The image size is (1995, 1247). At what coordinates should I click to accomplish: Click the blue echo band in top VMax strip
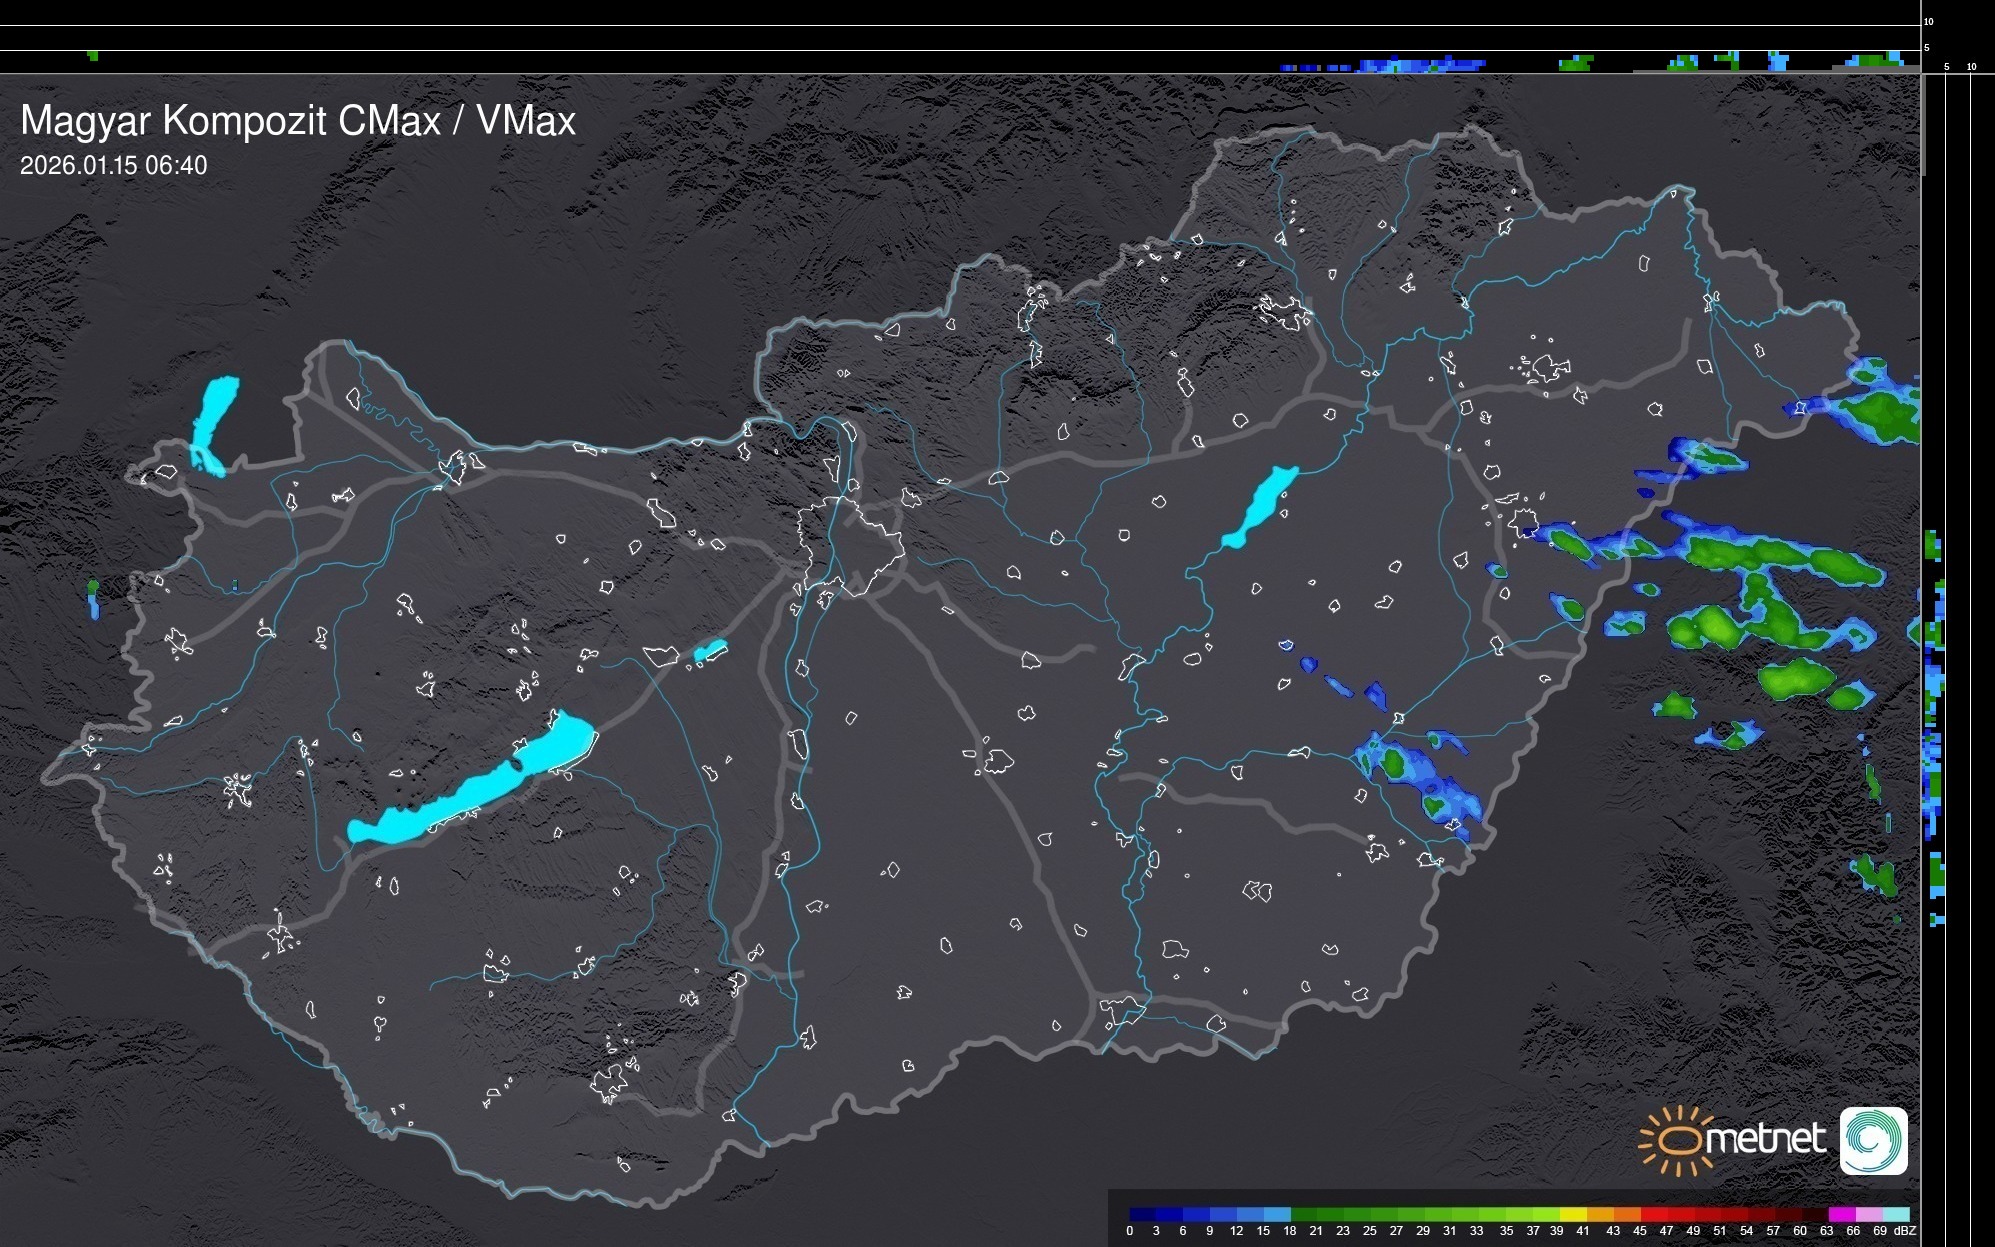click(1420, 66)
